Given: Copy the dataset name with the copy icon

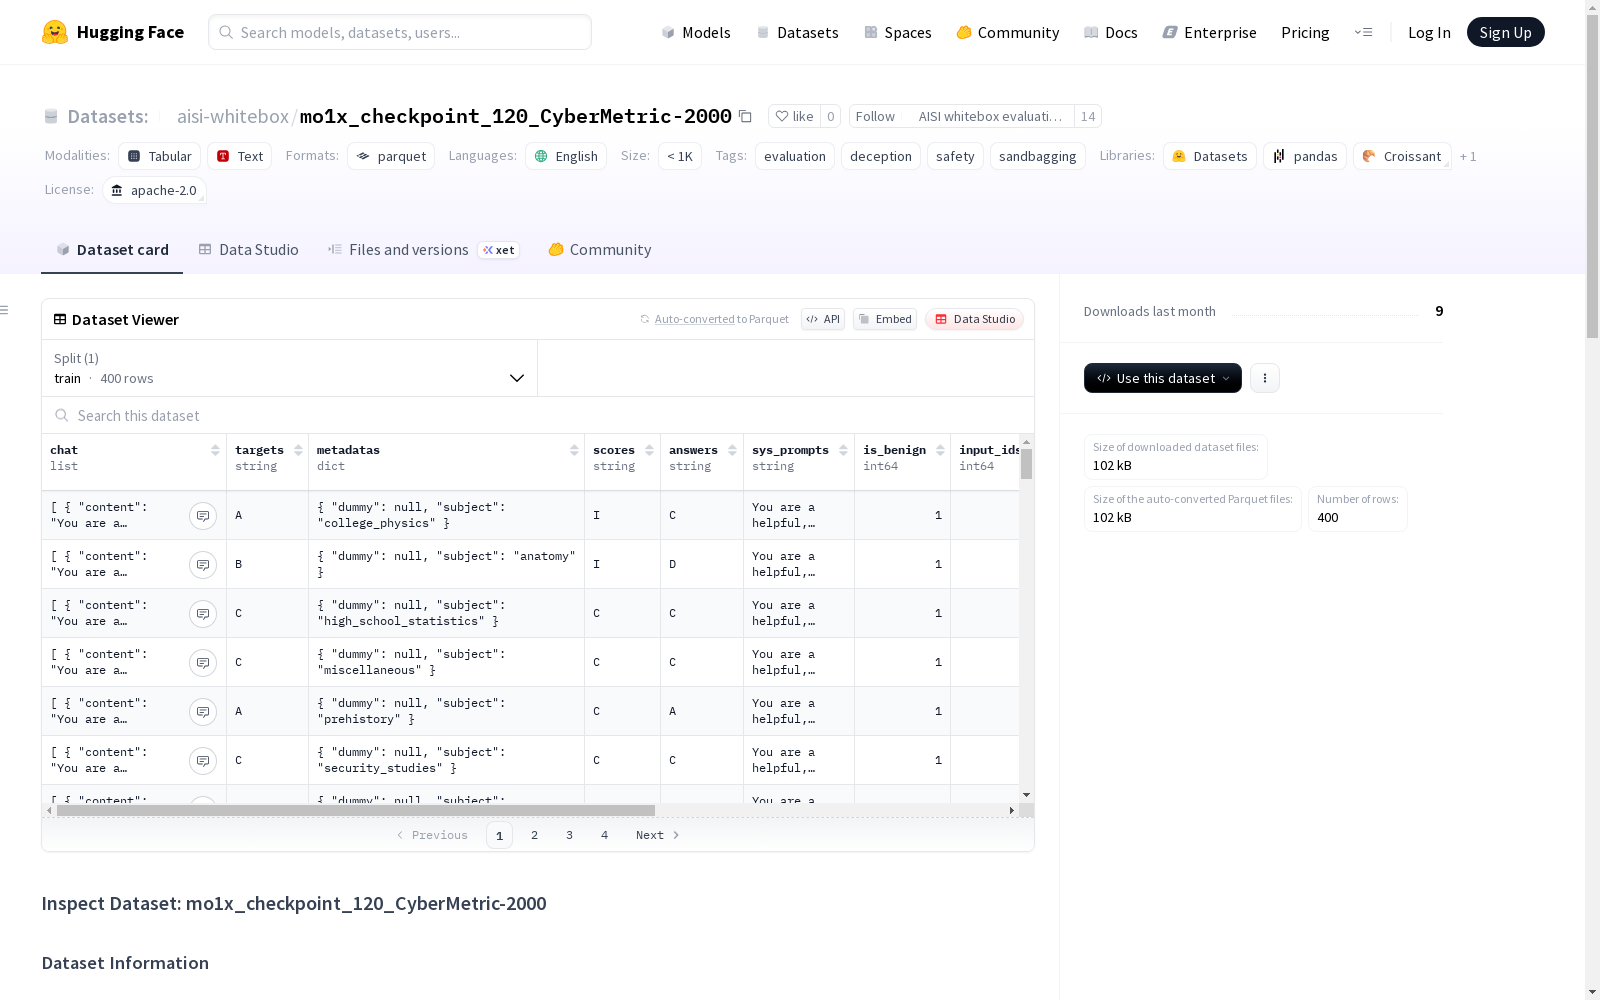Looking at the screenshot, I should point(745,116).
